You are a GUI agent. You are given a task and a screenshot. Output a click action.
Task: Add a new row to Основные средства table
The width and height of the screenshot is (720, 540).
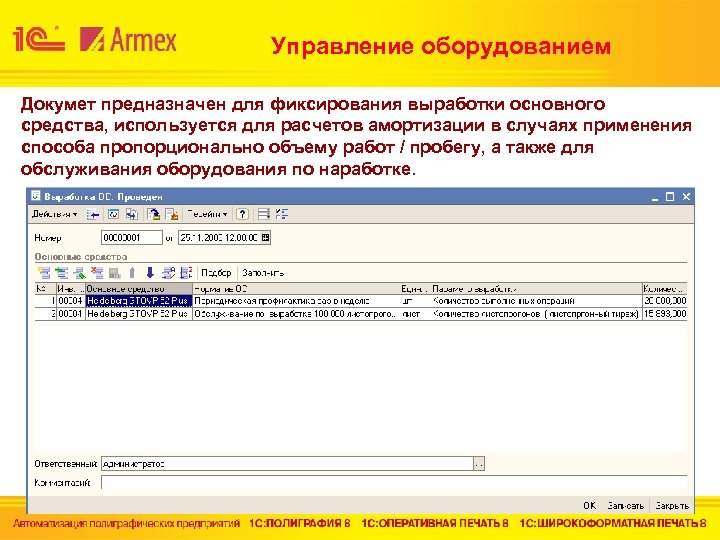tap(45, 273)
